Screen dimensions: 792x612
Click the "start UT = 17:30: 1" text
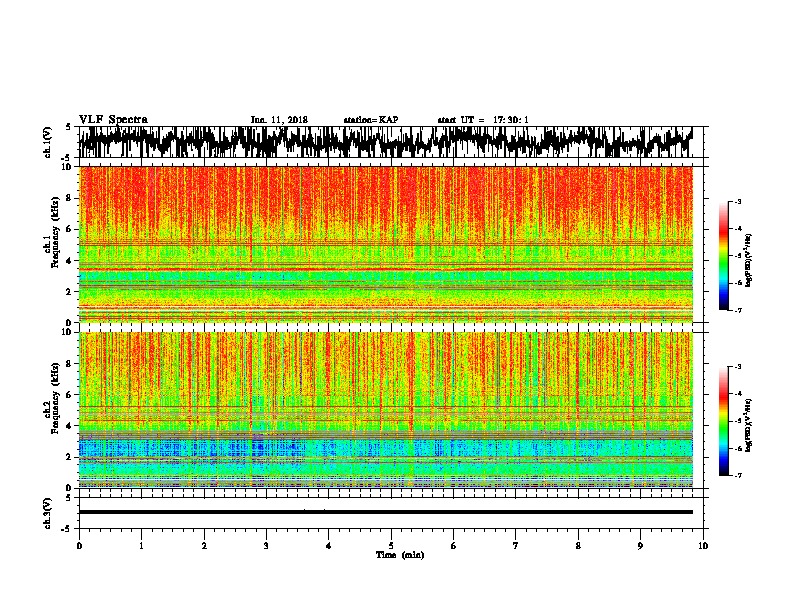483,120
